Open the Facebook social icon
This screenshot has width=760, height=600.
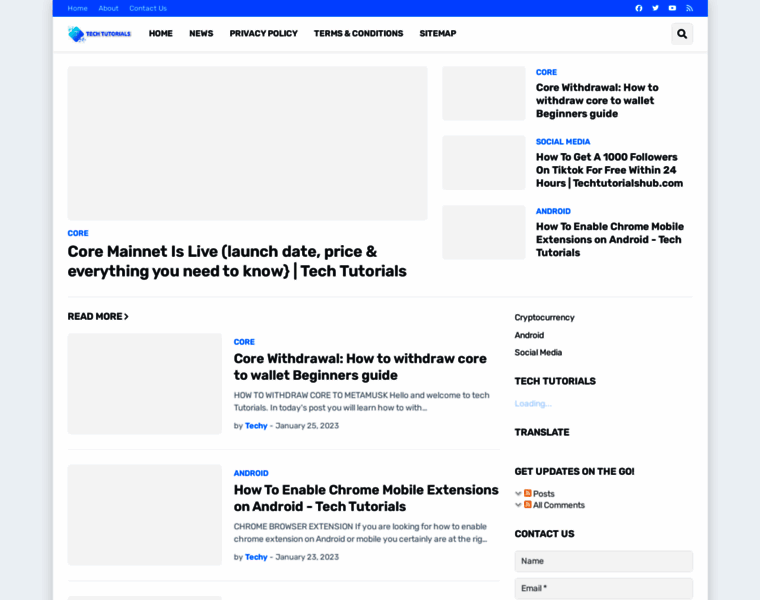[639, 8]
